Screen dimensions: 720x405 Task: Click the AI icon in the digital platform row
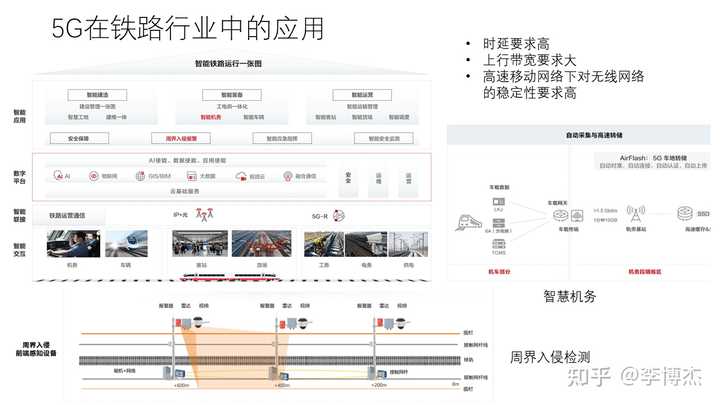[x=58, y=175]
